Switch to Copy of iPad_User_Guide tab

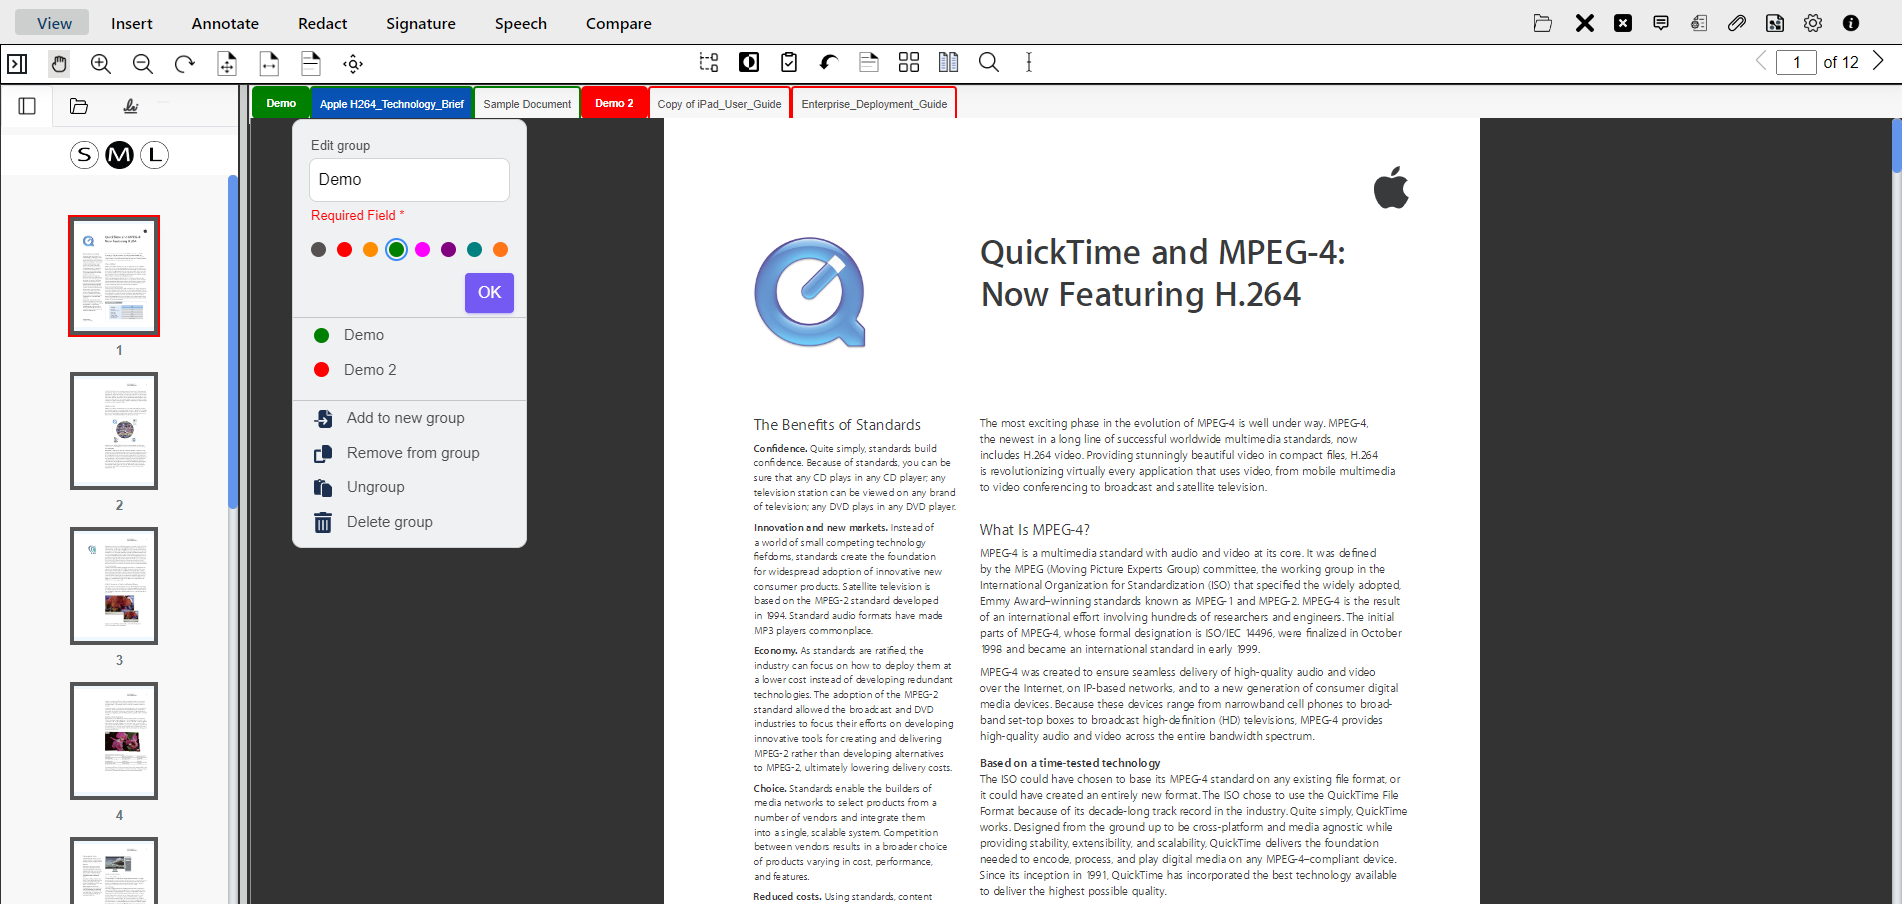(x=719, y=104)
